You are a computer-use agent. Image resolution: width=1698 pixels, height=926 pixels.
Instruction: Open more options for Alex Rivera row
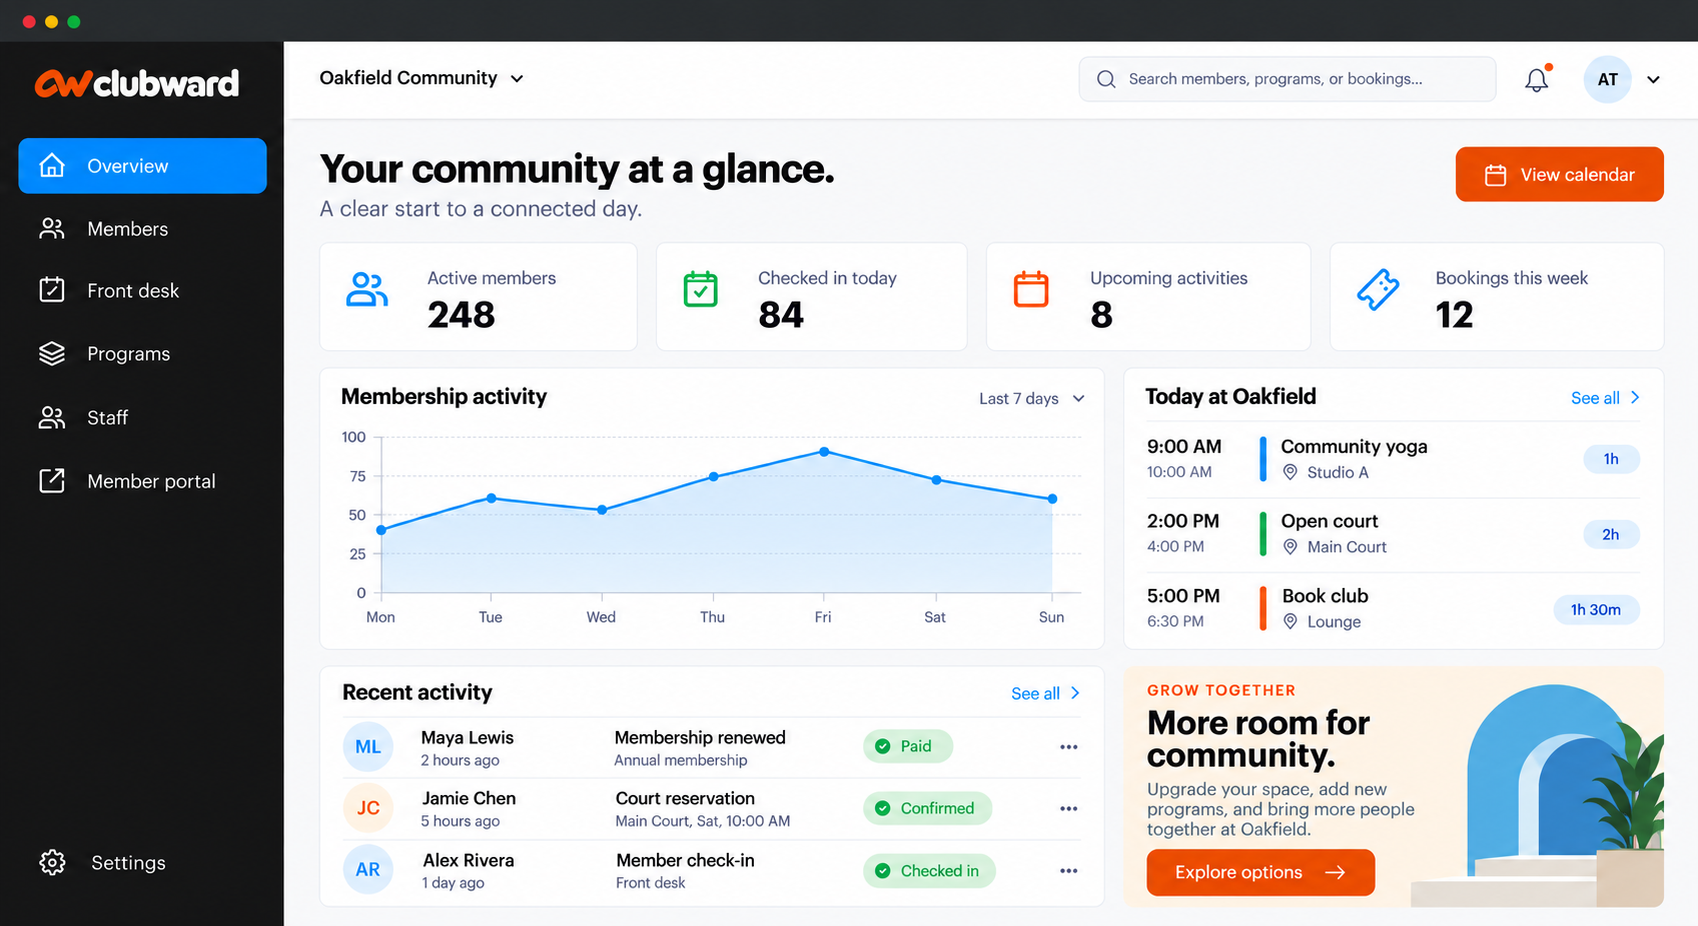coord(1069,871)
